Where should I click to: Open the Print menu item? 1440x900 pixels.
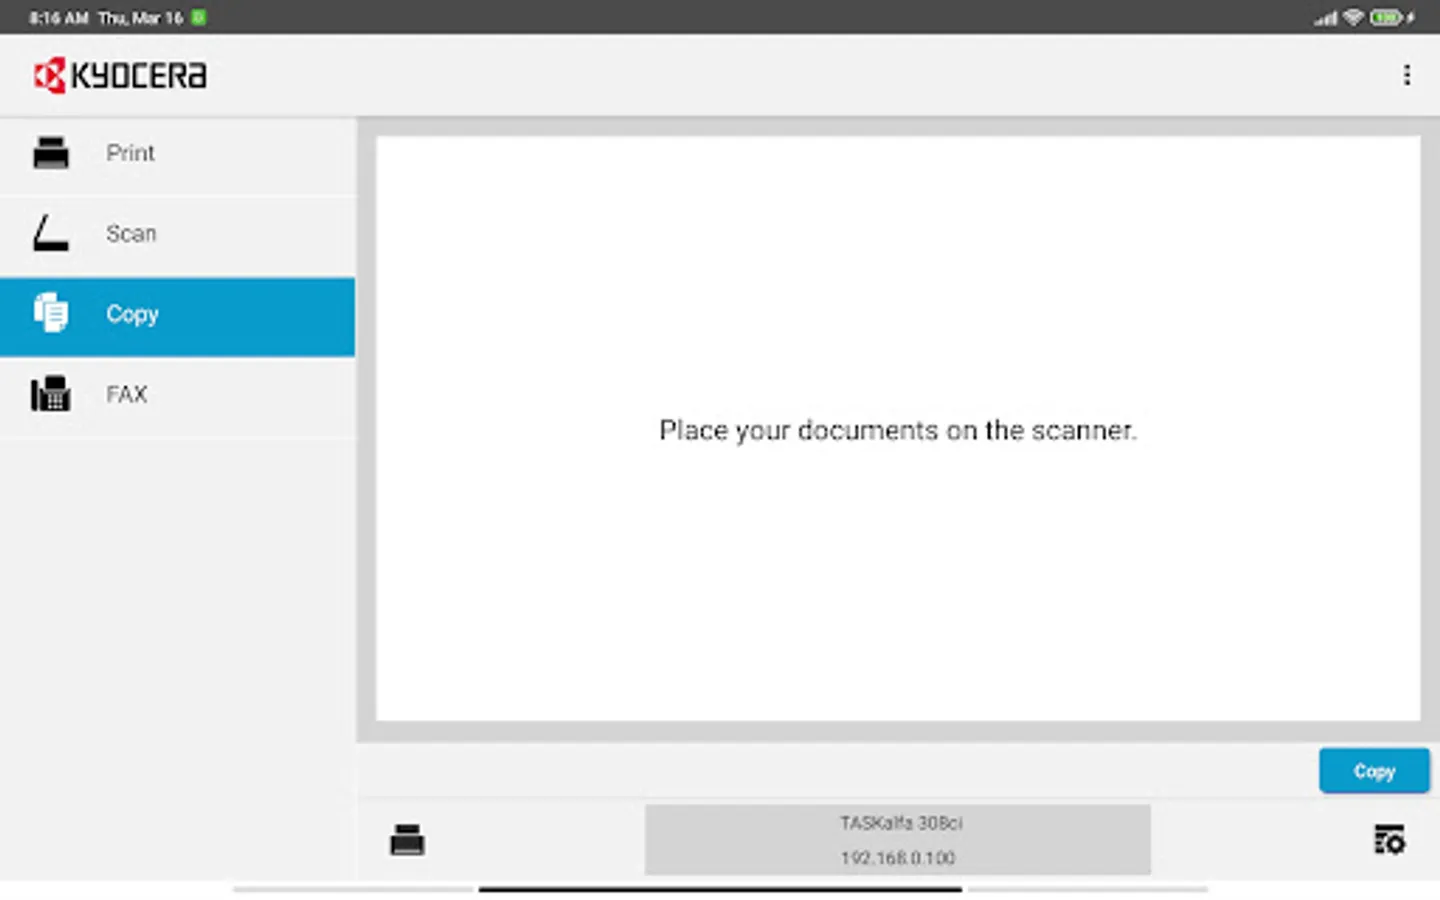[178, 154]
